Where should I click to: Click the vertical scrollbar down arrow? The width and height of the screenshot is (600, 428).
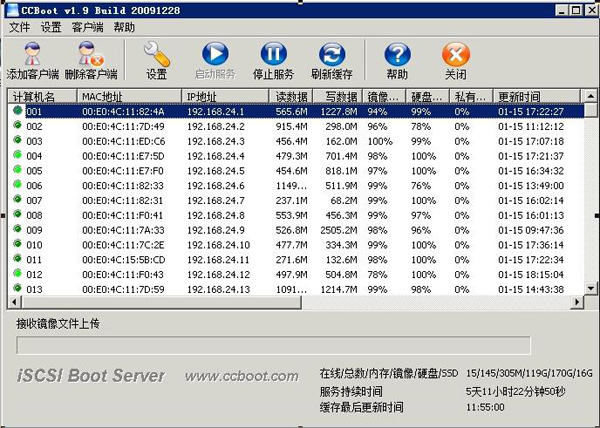point(590,288)
